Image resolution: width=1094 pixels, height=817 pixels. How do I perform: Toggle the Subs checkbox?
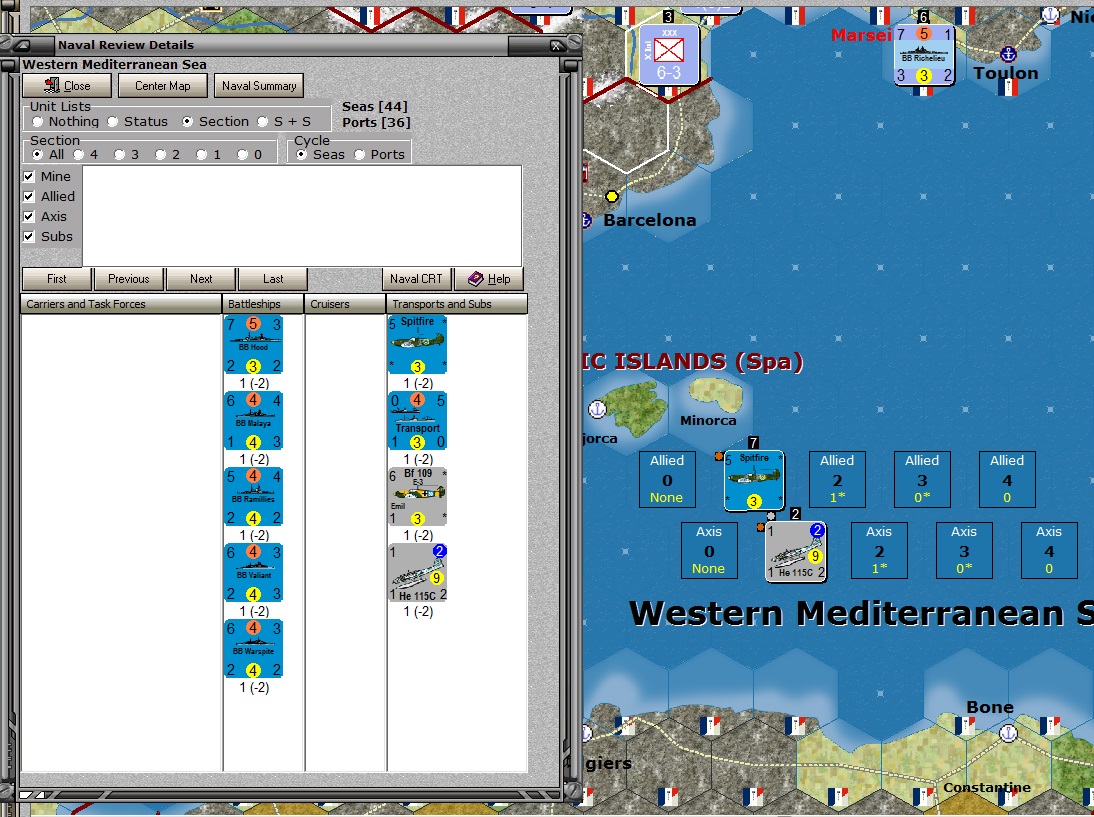coord(29,237)
